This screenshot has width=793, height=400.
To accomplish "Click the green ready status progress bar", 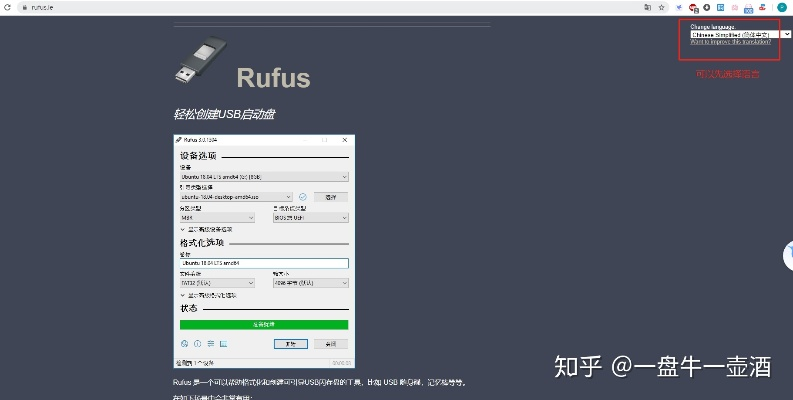I will tap(264, 325).
